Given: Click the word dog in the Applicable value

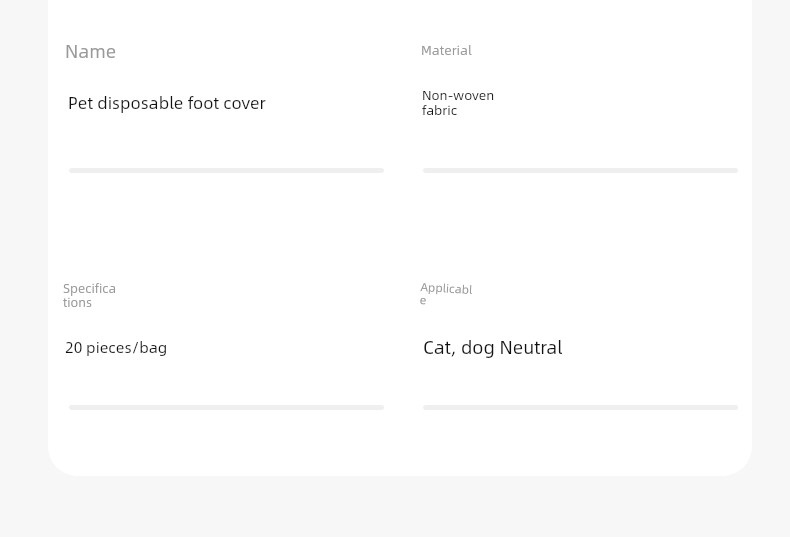Looking at the screenshot, I should pyautogui.click(x=478, y=348).
